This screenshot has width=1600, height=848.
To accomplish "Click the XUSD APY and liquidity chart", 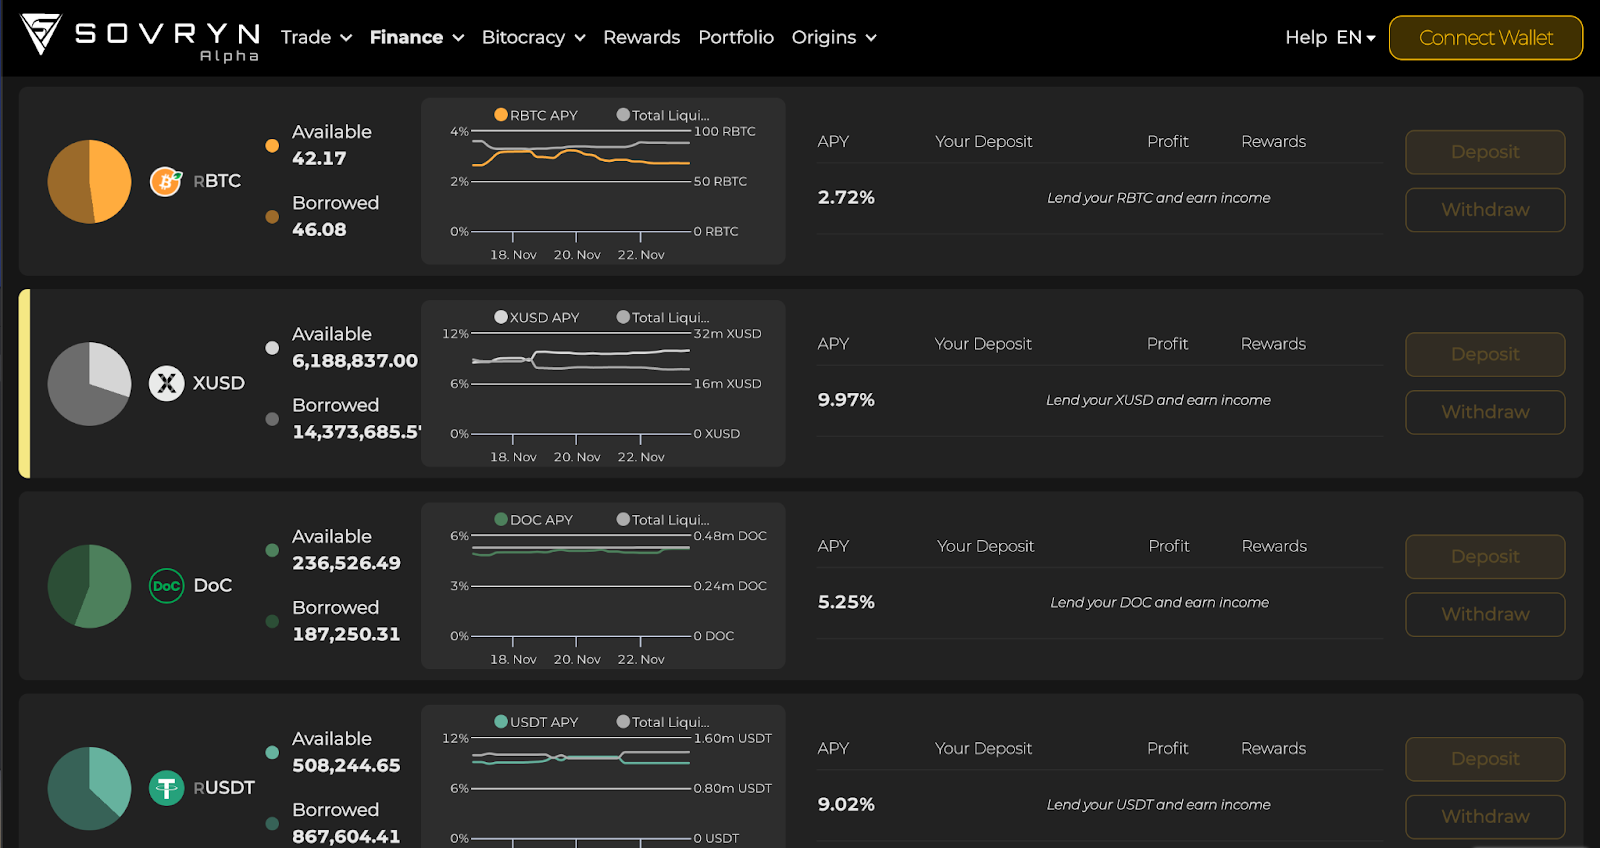I will 603,383.
